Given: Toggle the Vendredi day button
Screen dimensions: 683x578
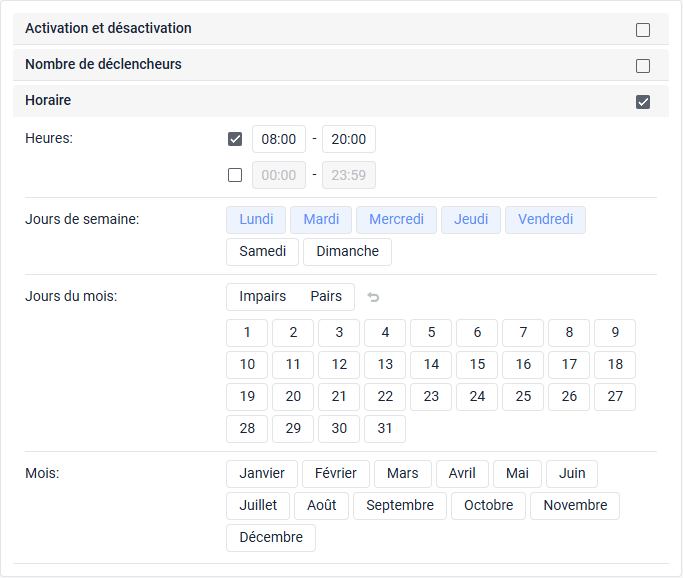Looking at the screenshot, I should (545, 220).
